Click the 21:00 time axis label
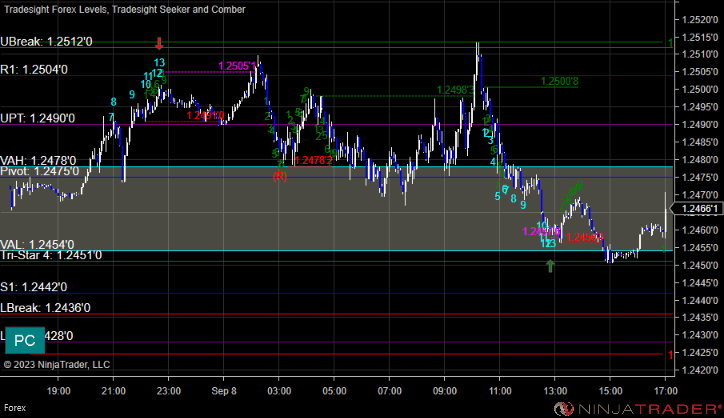The width and height of the screenshot is (724, 418). tap(114, 391)
